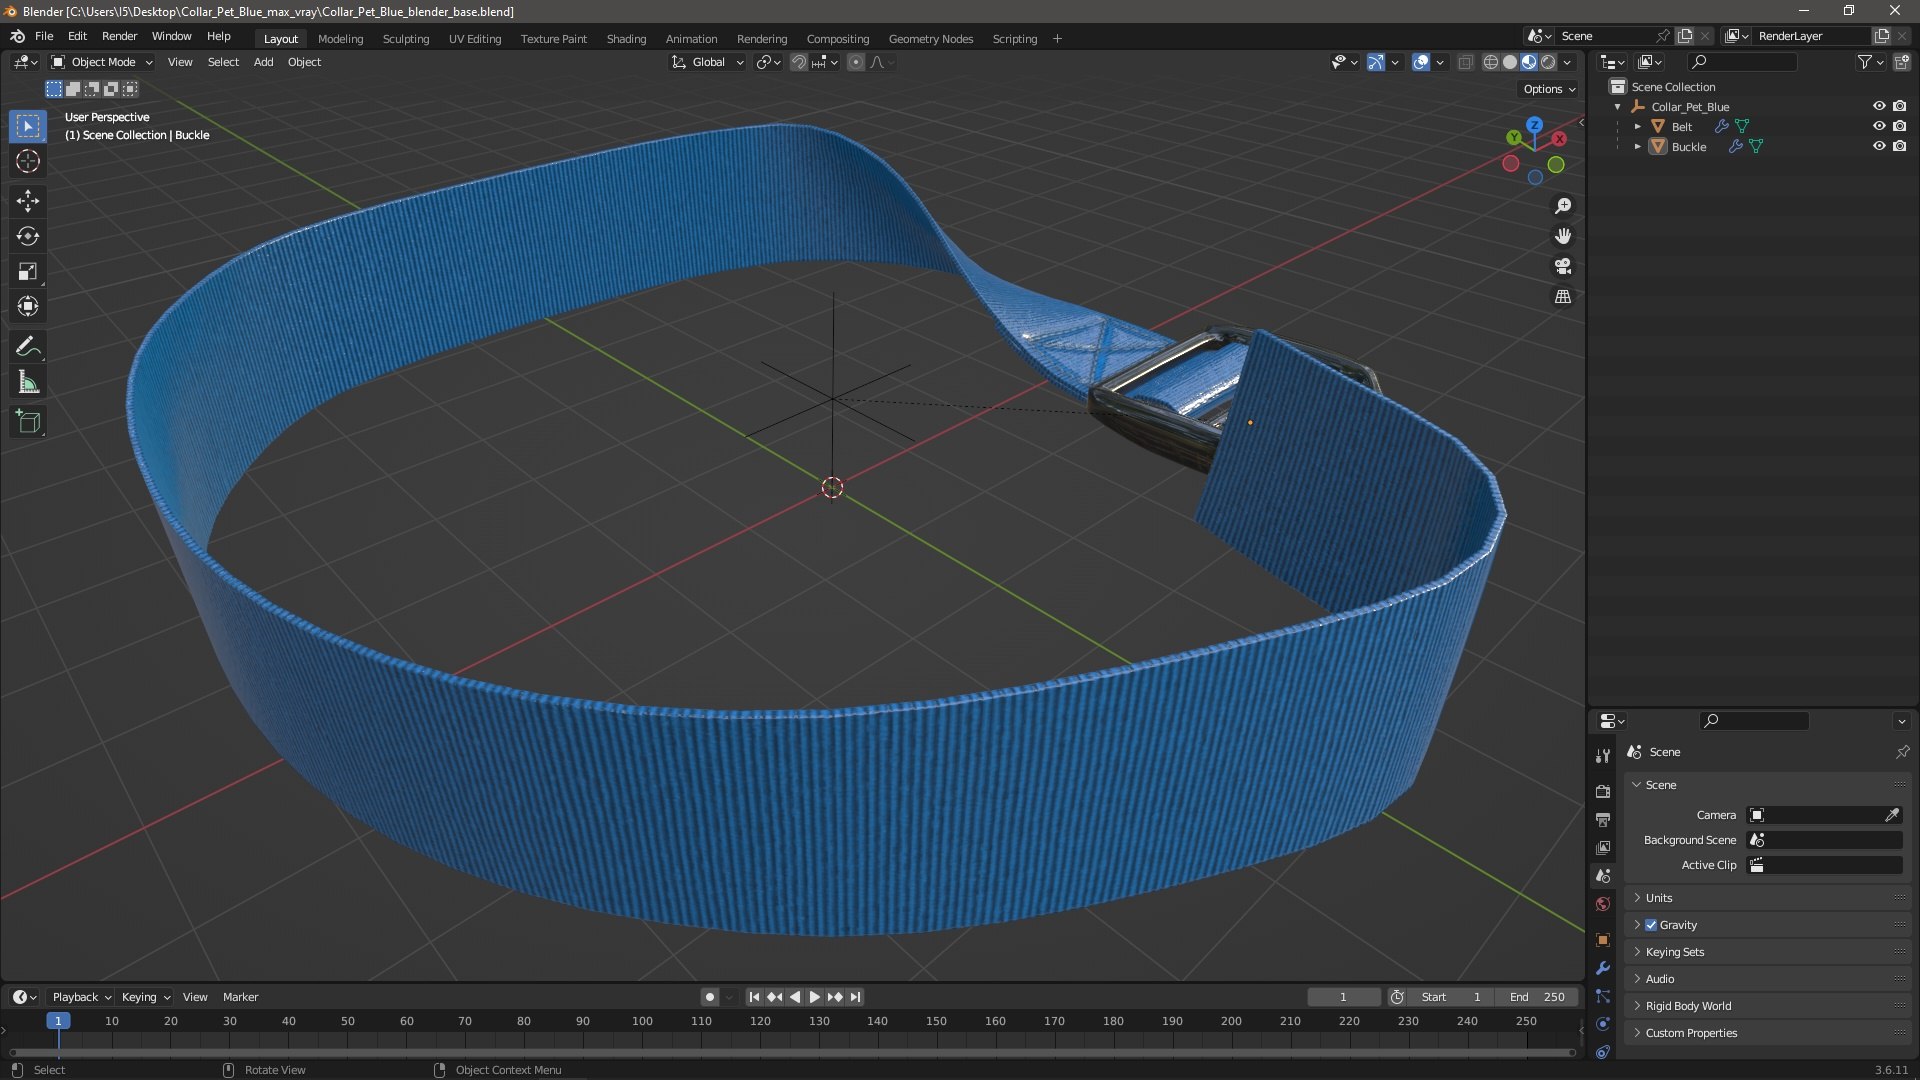Expand the Belt tree item
This screenshot has height=1080, width=1920.
pos(1638,126)
